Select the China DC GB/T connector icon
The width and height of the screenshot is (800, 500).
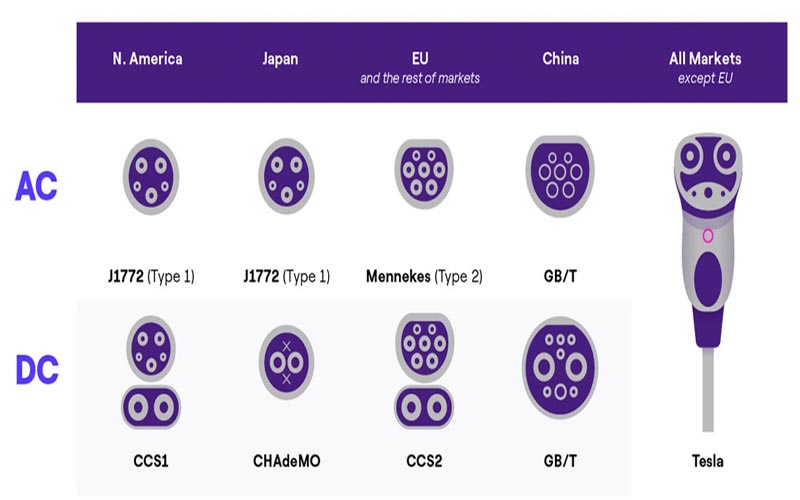(560, 367)
